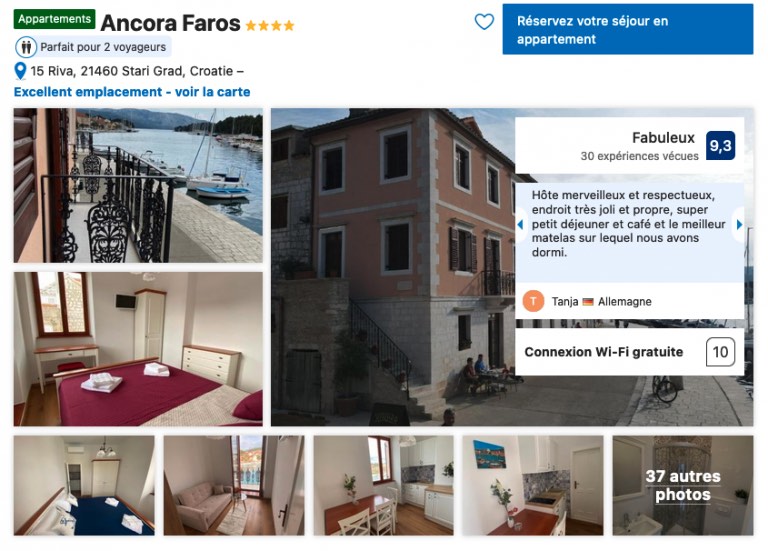Open the red bedspread bedroom photo
Screen dimensions: 768x551
coord(138,349)
